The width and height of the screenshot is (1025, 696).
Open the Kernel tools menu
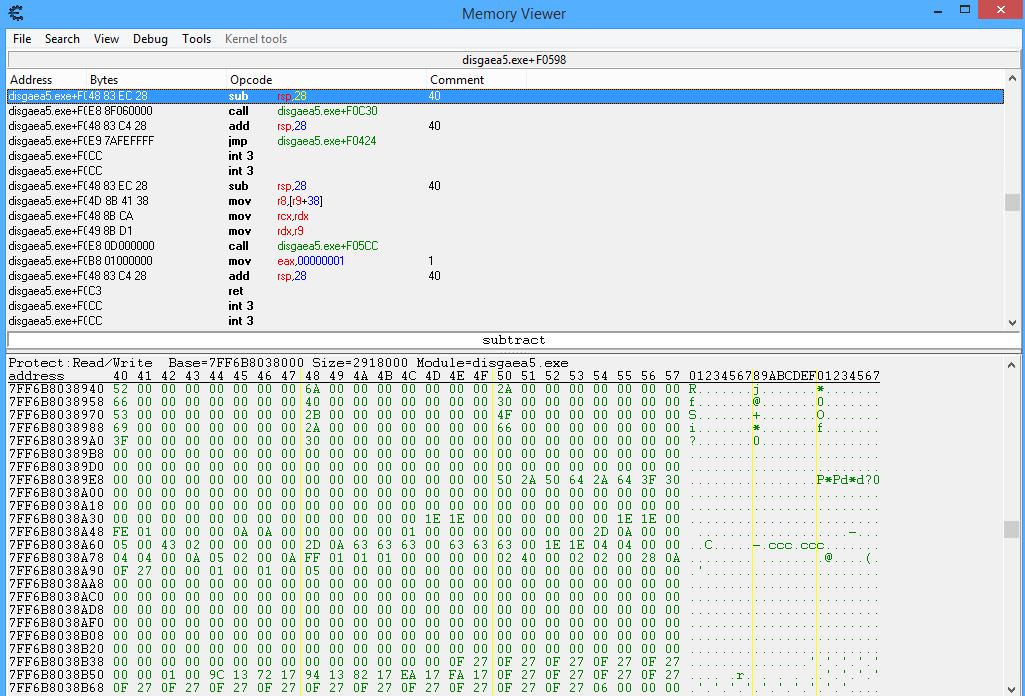coord(256,39)
